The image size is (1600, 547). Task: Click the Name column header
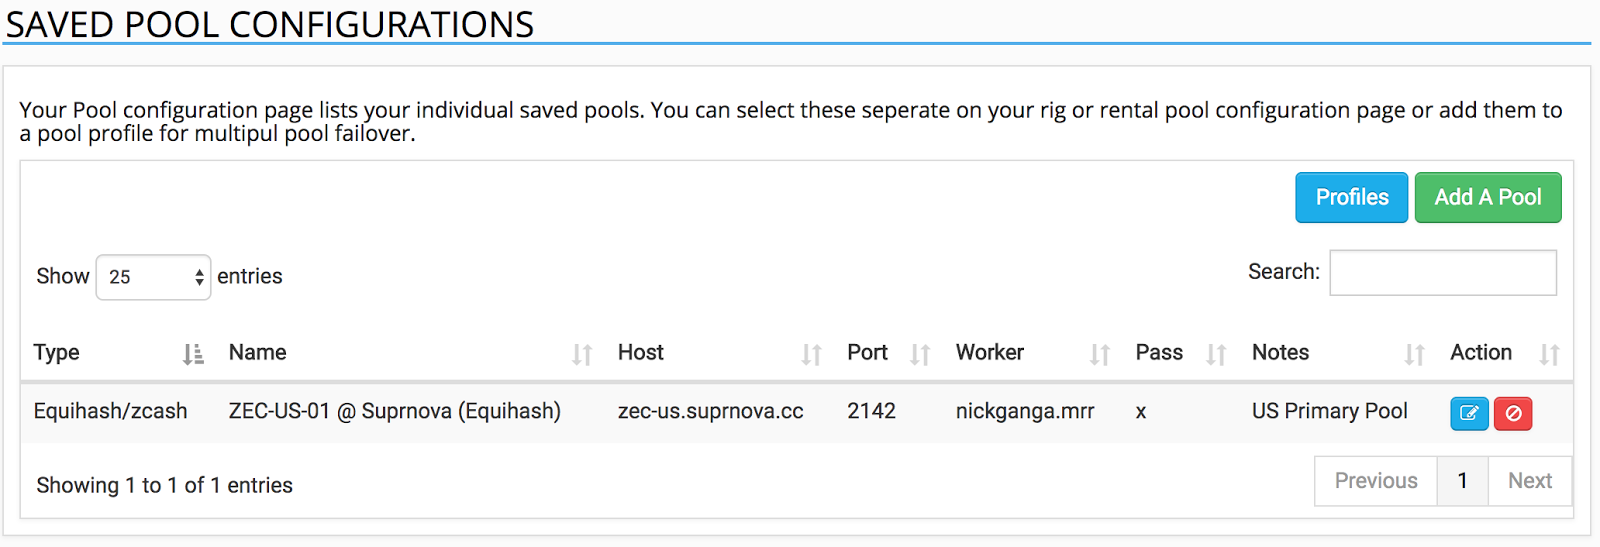[258, 352]
